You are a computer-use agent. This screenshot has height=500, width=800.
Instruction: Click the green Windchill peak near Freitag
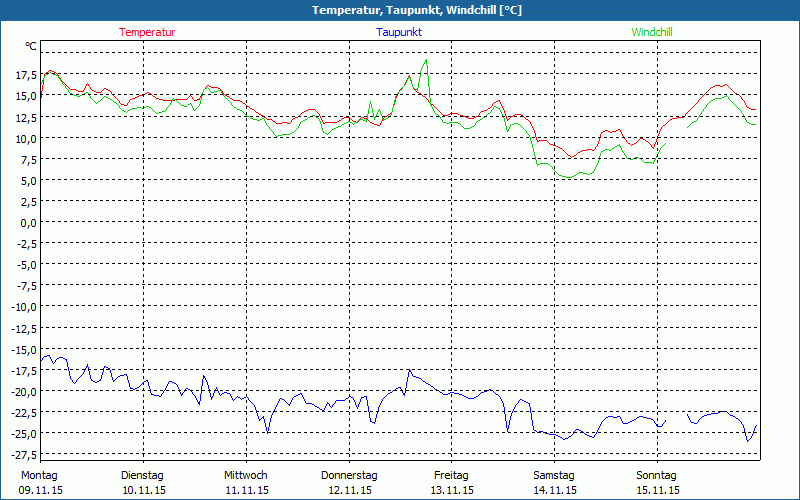coord(427,60)
